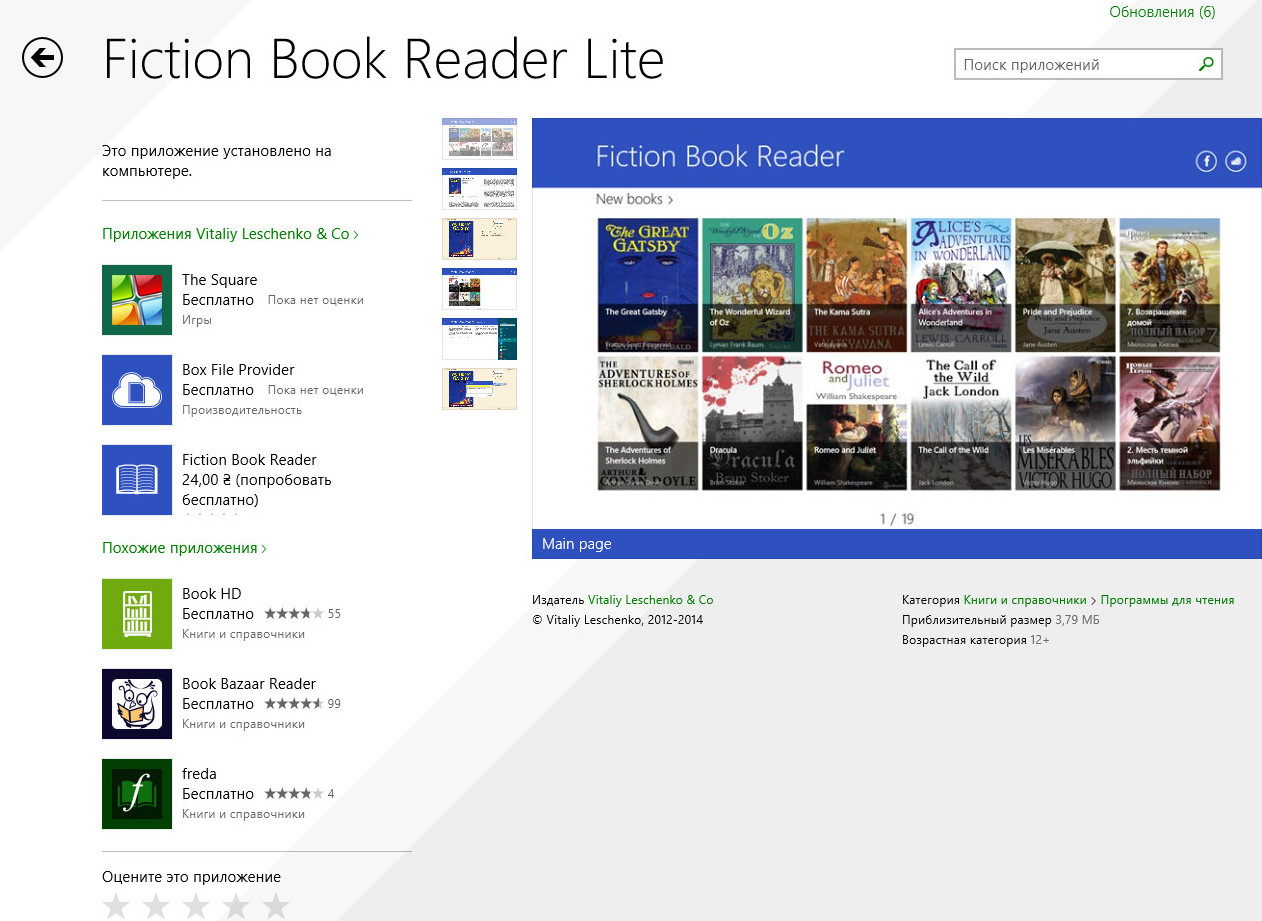Rate the app five stars

coord(275,906)
